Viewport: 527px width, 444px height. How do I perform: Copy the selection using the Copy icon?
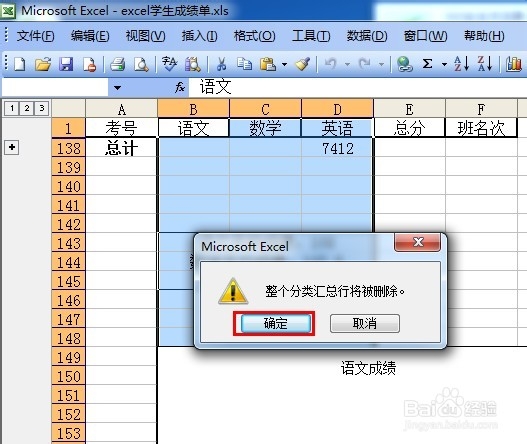[244, 64]
